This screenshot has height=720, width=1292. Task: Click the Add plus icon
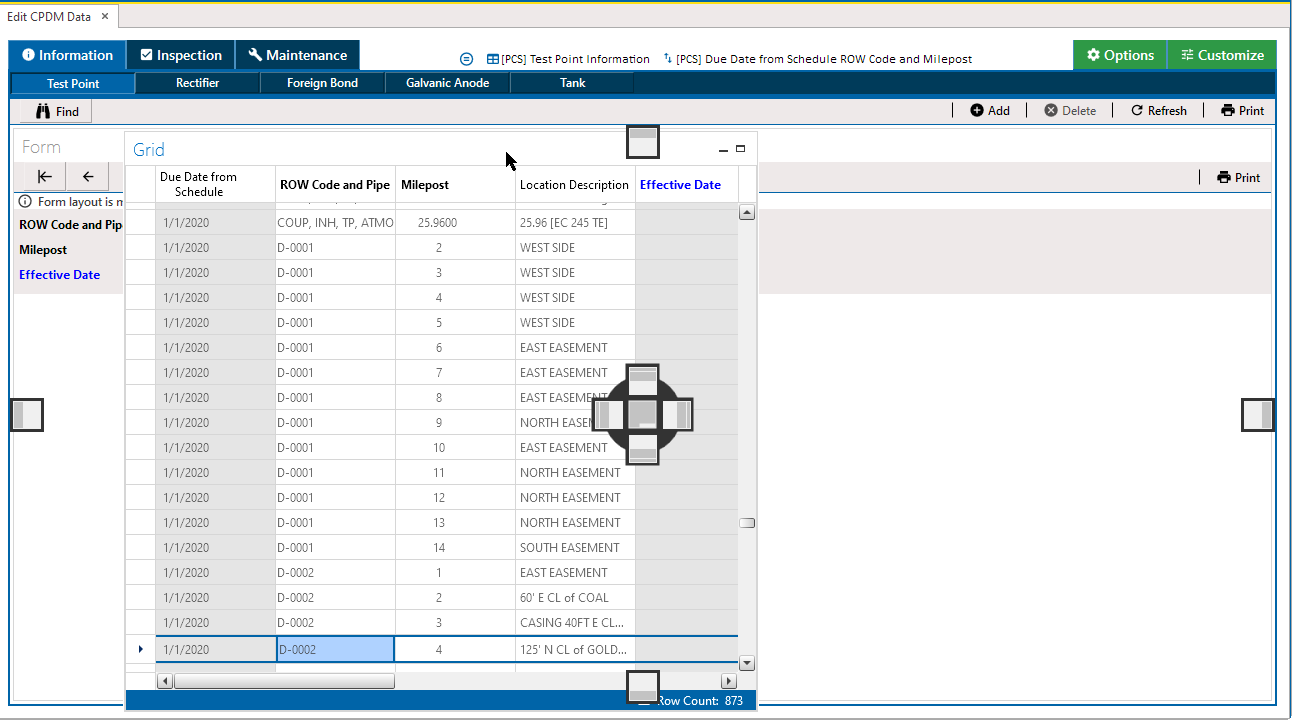977,111
